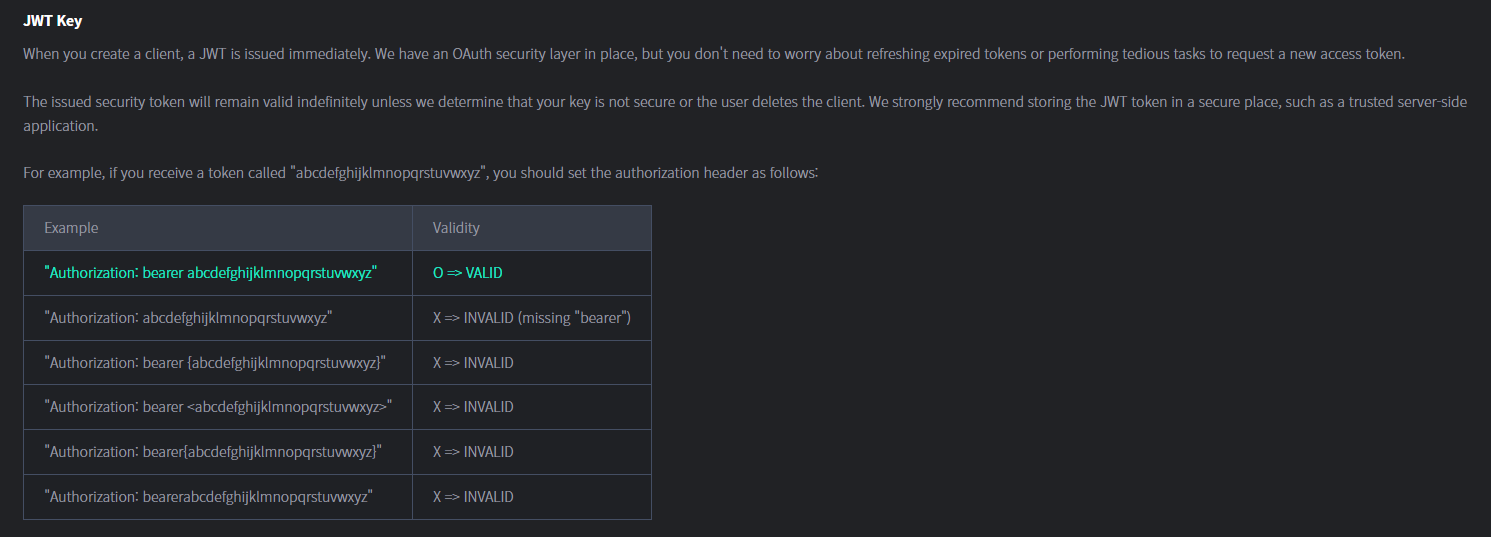1491x537 pixels.
Task: Click the INVALID cell for angle-bracket row
Action: [473, 407]
